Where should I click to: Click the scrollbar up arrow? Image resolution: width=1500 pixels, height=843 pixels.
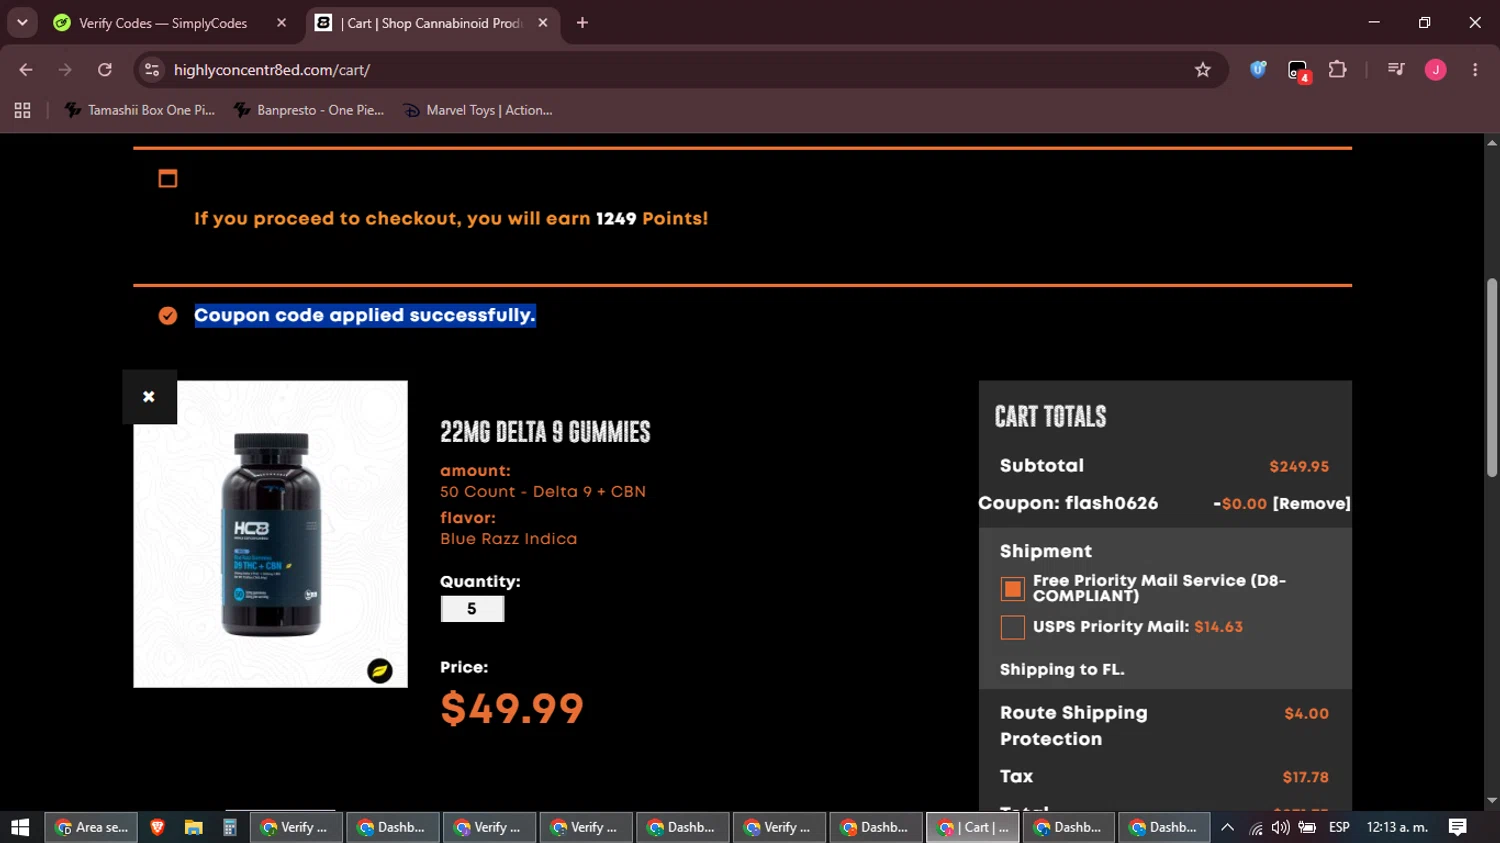click(x=1492, y=143)
